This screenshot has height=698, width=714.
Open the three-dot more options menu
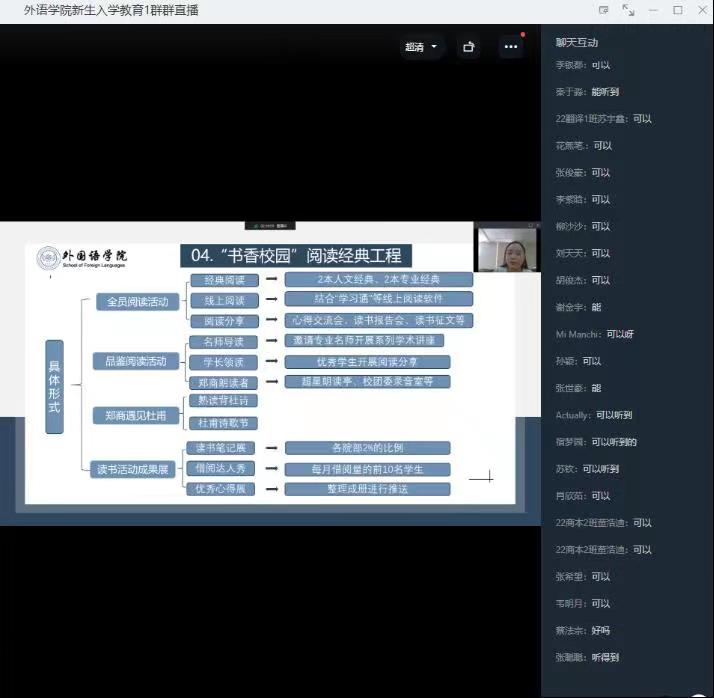coord(511,47)
